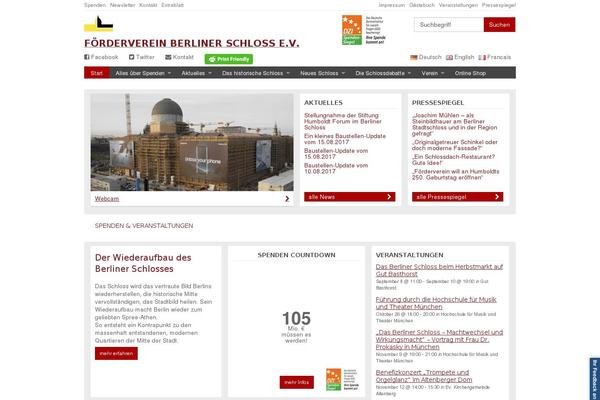Screen dimensions: 600x400
Task: Click the green Print Friendly button
Action: [x=229, y=59]
